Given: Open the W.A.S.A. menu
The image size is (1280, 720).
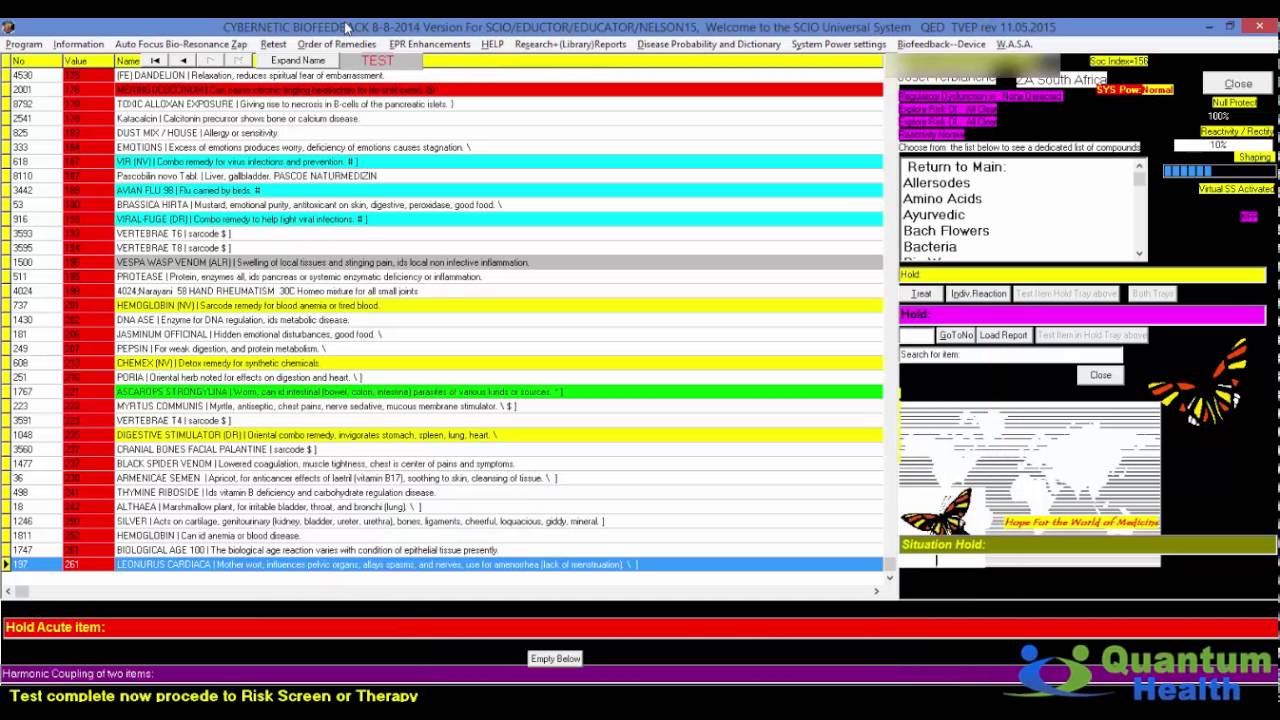Looking at the screenshot, I should point(1014,44).
